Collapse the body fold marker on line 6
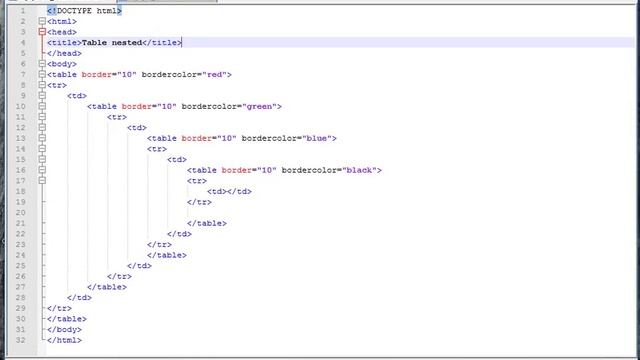This screenshot has height=360, width=640. 42,64
